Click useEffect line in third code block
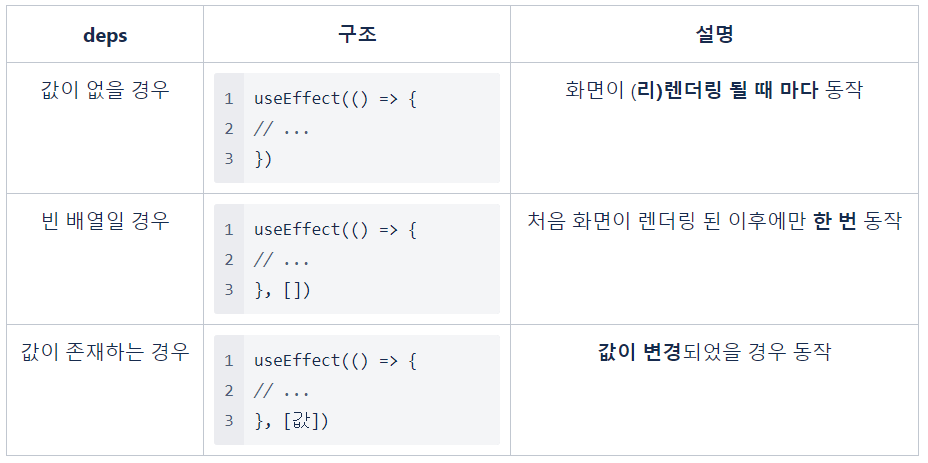The height and width of the screenshot is (463, 928). [336, 361]
